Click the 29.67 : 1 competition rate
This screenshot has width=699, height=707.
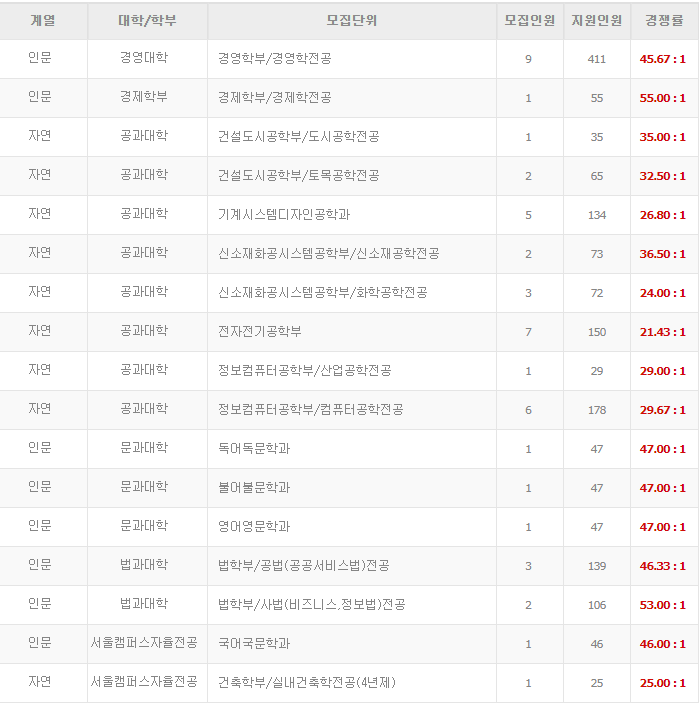(x=662, y=410)
